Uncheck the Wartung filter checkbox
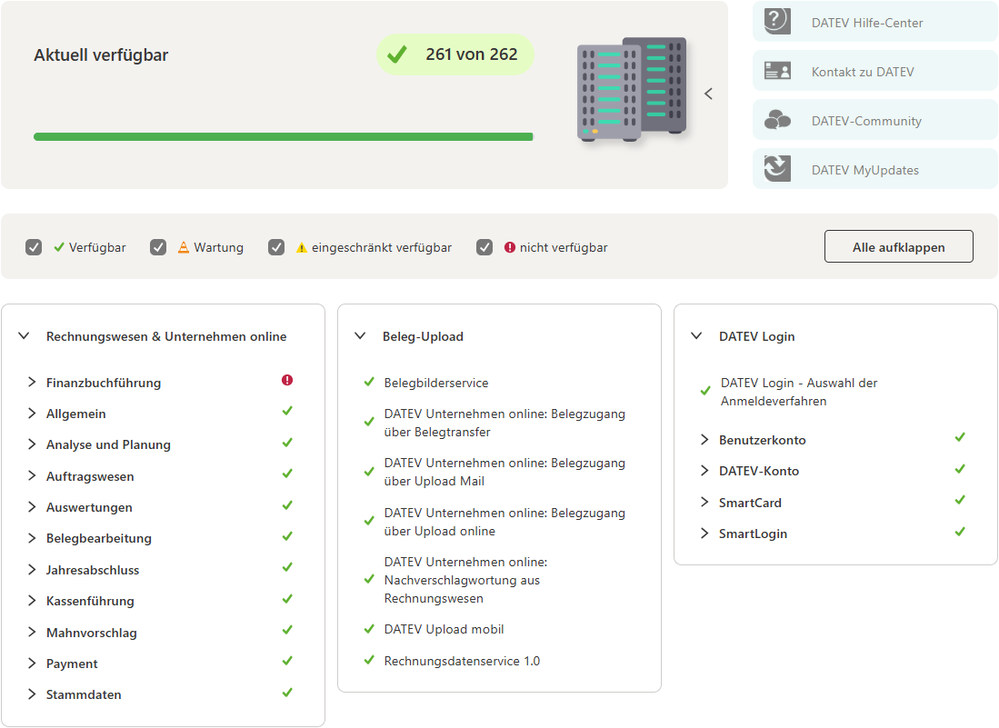 point(158,247)
